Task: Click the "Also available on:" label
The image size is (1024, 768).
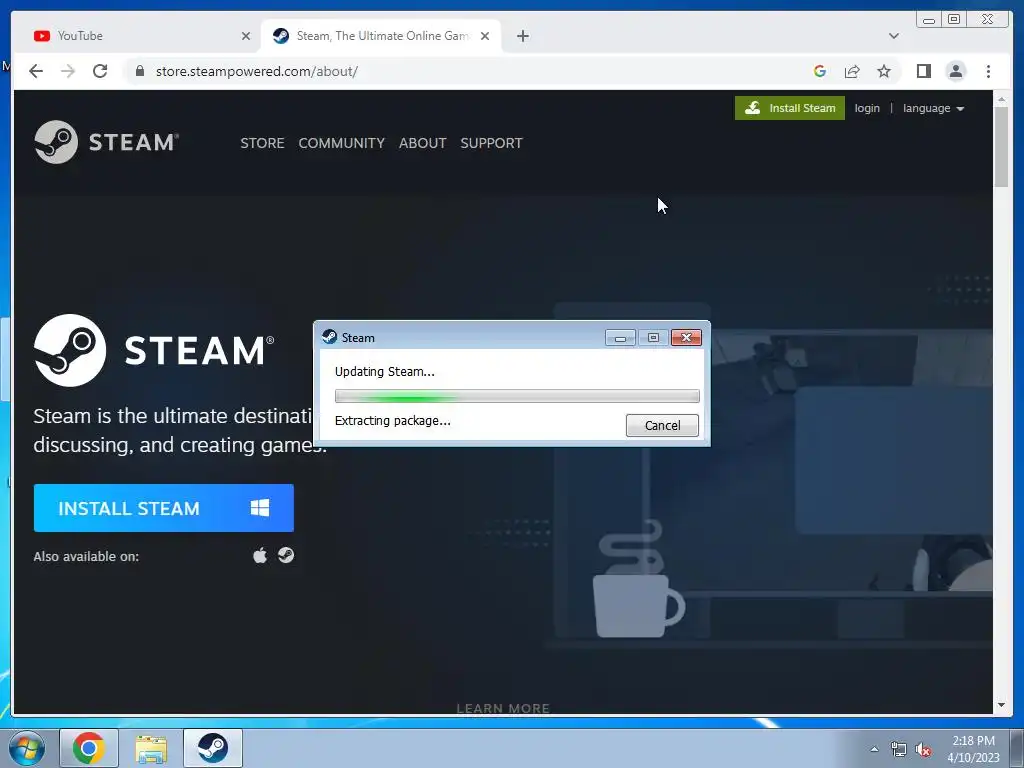Action: point(86,556)
